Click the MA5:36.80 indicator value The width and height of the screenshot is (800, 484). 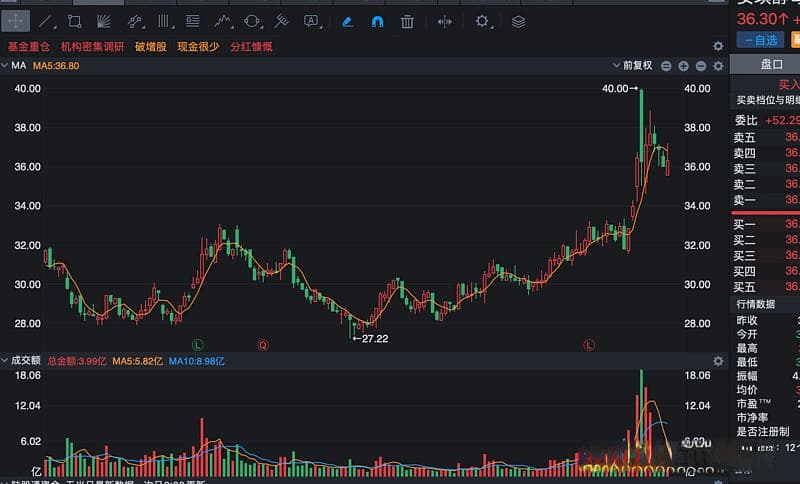click(x=56, y=66)
